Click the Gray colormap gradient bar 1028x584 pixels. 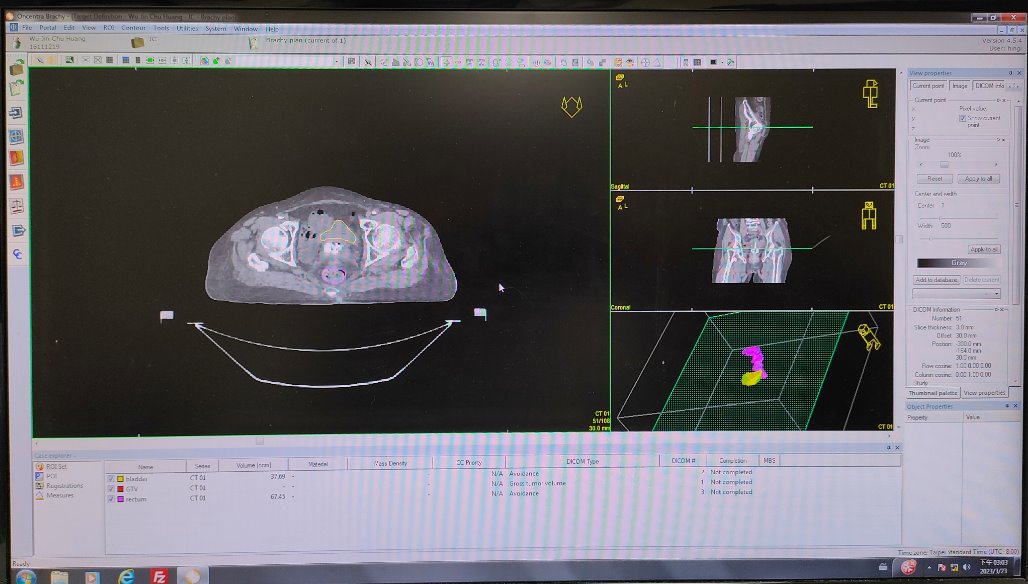957,263
